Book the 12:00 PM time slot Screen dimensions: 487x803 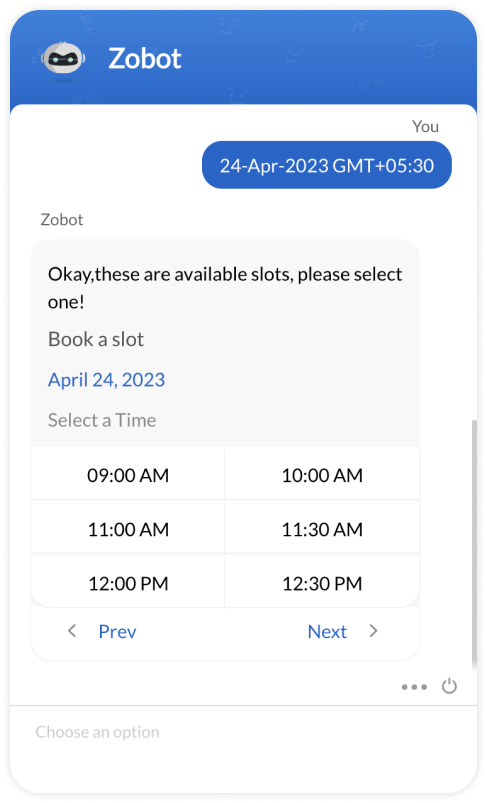point(128,583)
